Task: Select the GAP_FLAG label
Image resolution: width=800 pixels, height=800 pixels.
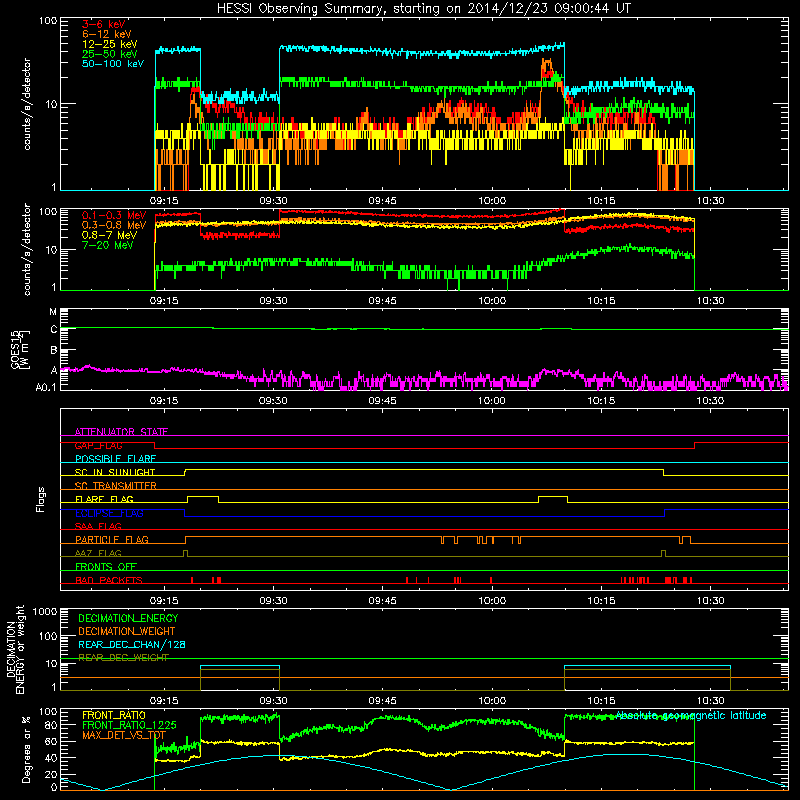Action: 98,445
